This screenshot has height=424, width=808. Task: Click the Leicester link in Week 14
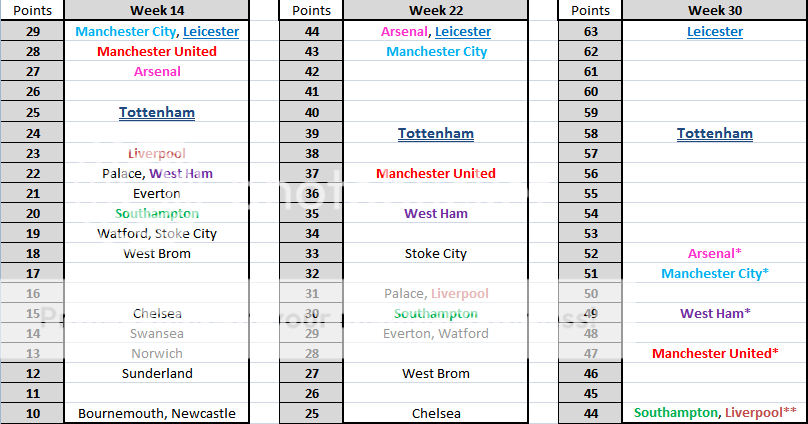pos(211,32)
